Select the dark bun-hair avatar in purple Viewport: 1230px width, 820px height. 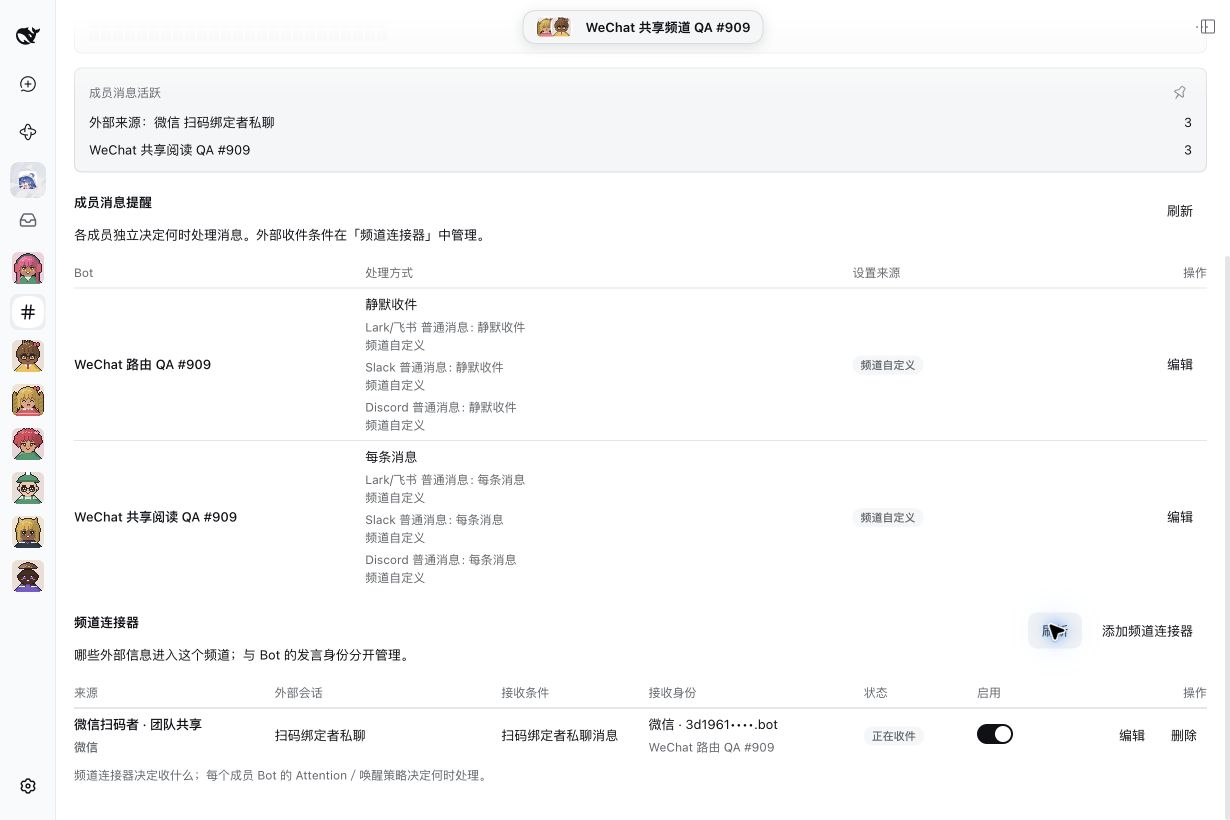click(28, 576)
